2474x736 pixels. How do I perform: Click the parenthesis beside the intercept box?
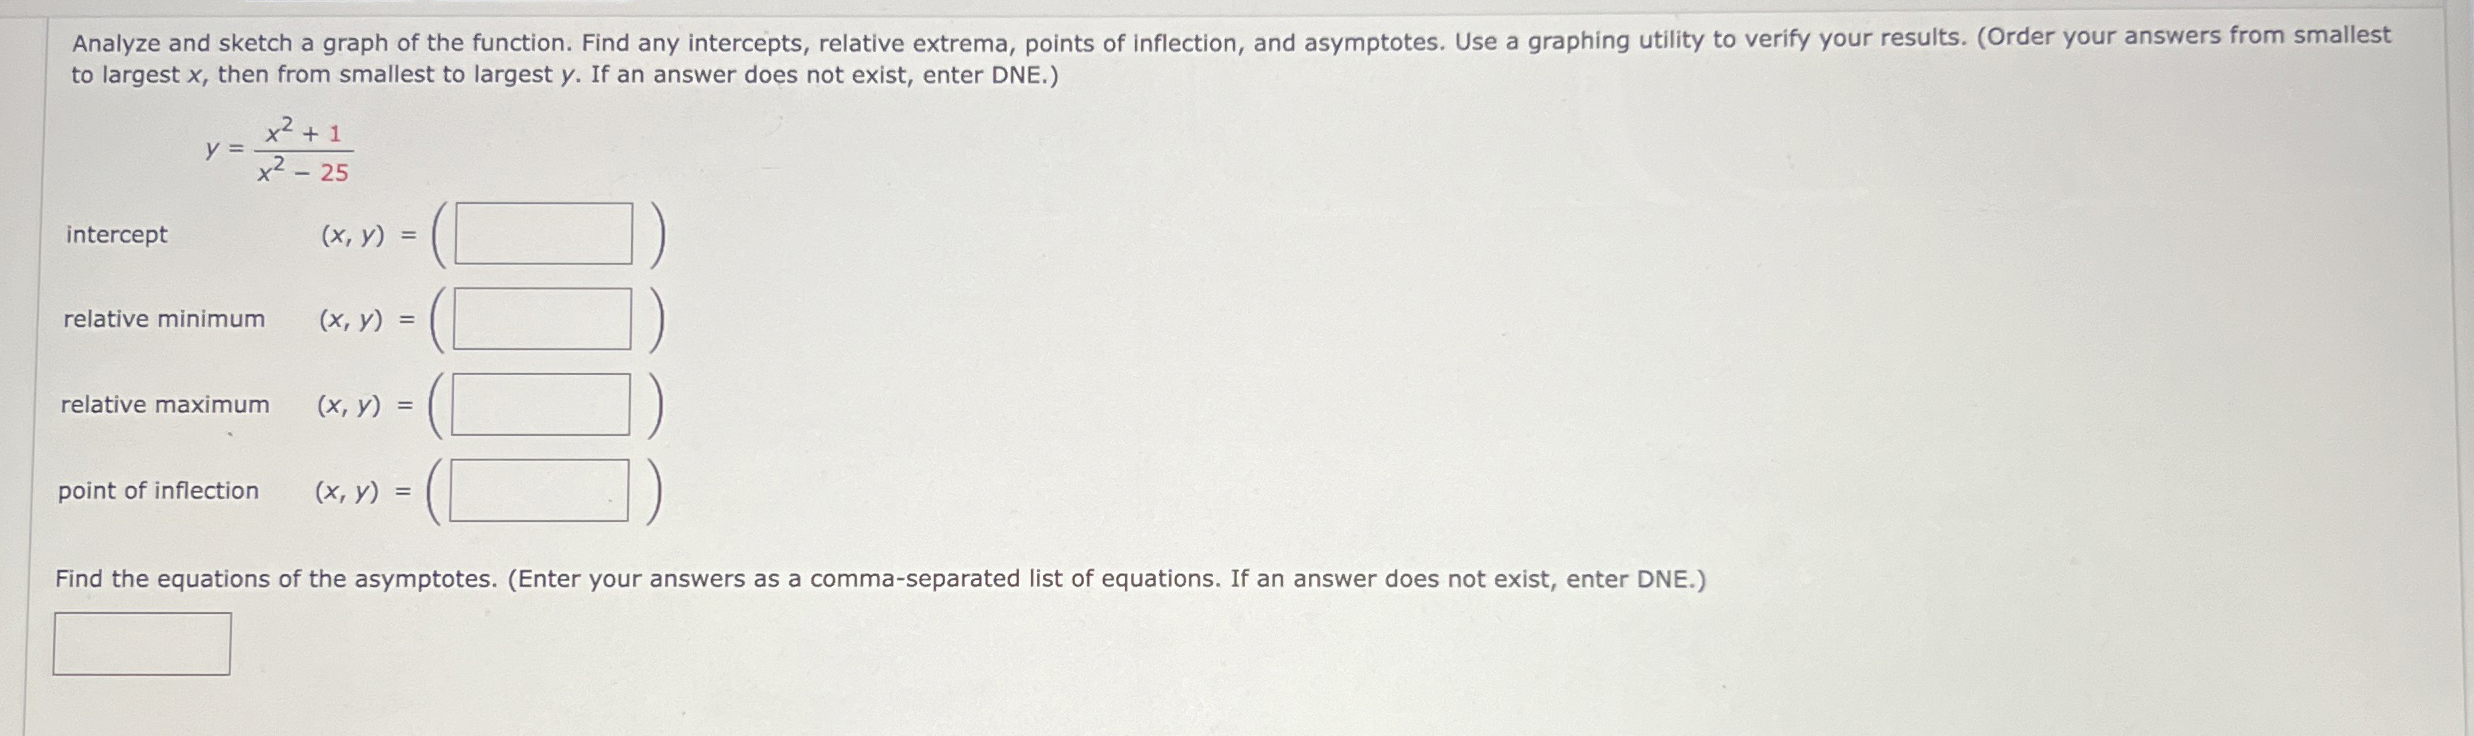659,233
